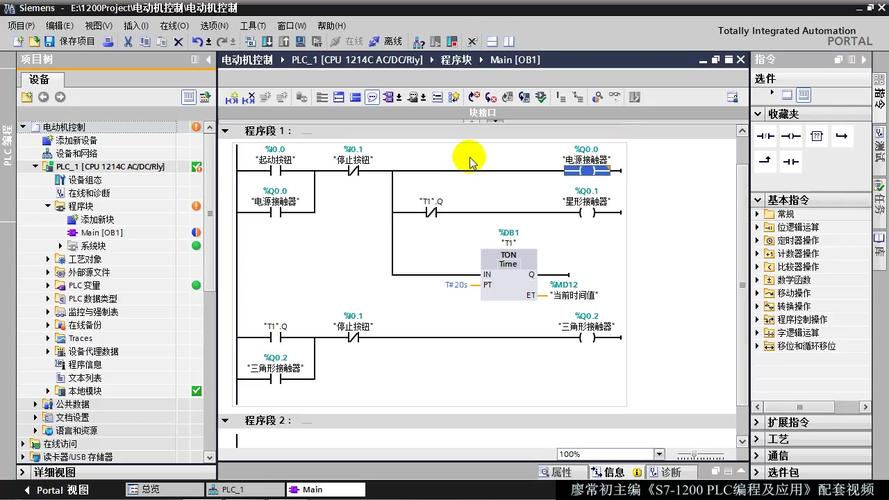Viewport: 889px width, 500px height.
Task: Collapse the 程序块 folder node
Action: point(48,206)
